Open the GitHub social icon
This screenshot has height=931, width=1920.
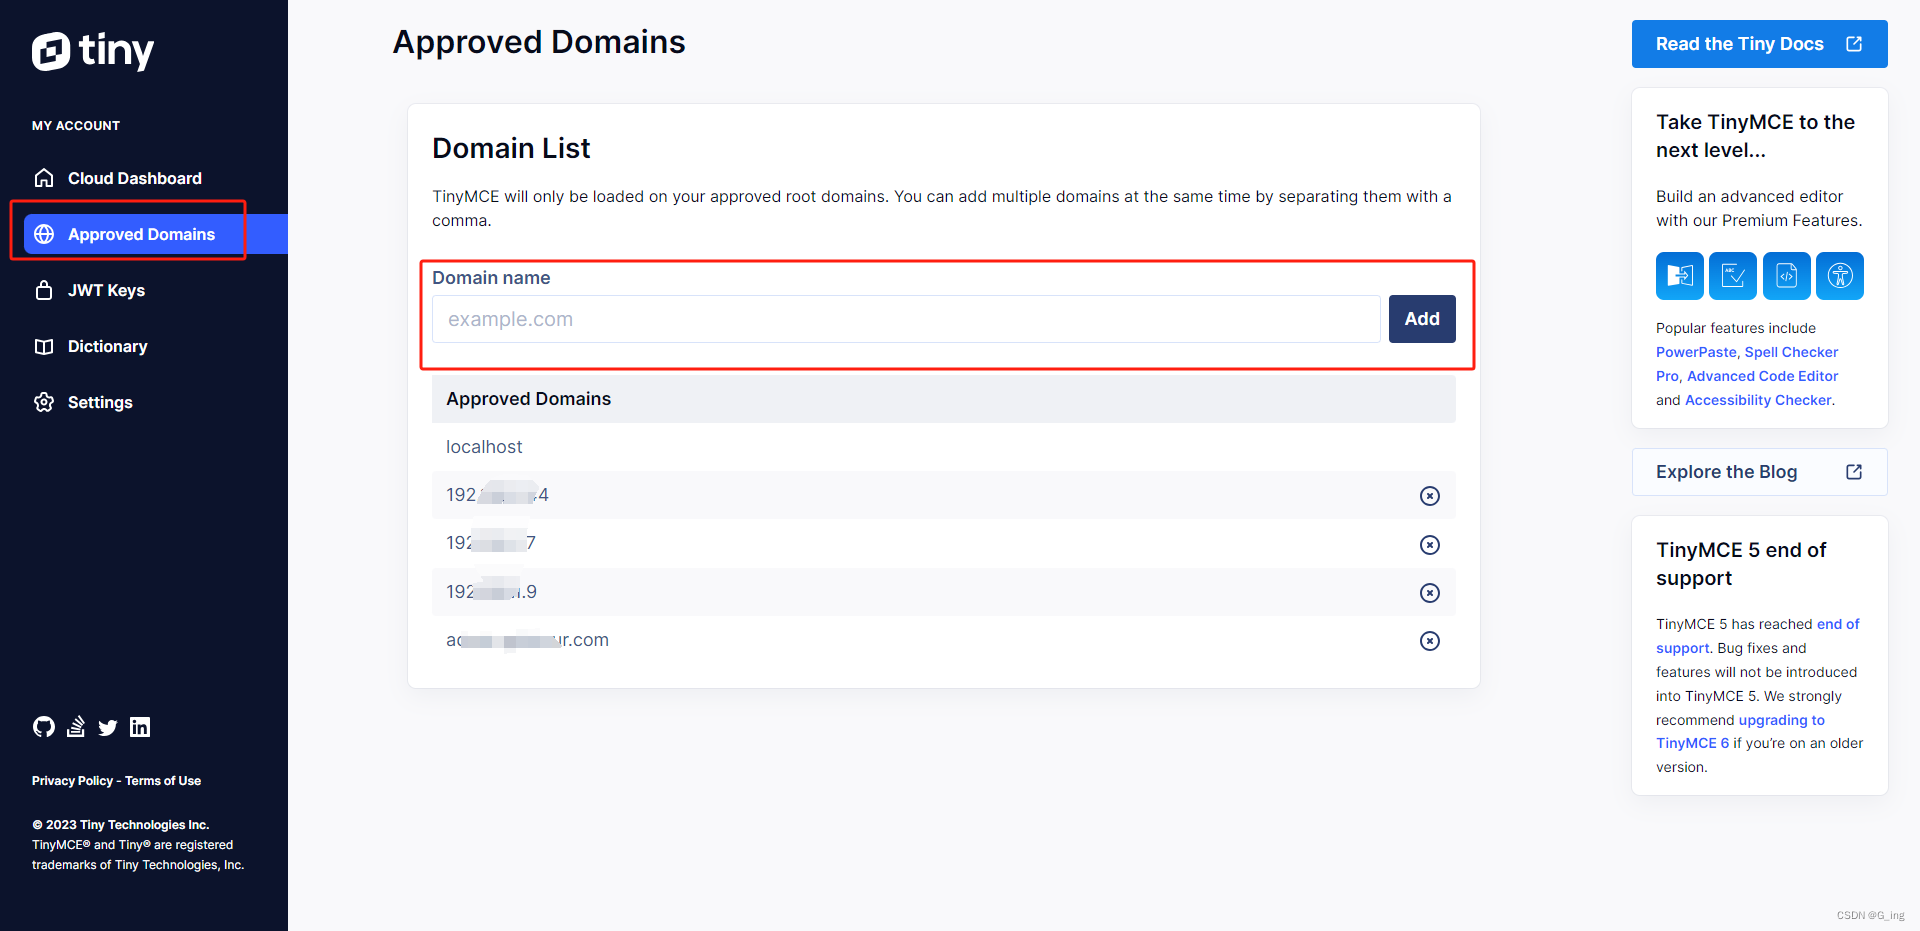(44, 727)
